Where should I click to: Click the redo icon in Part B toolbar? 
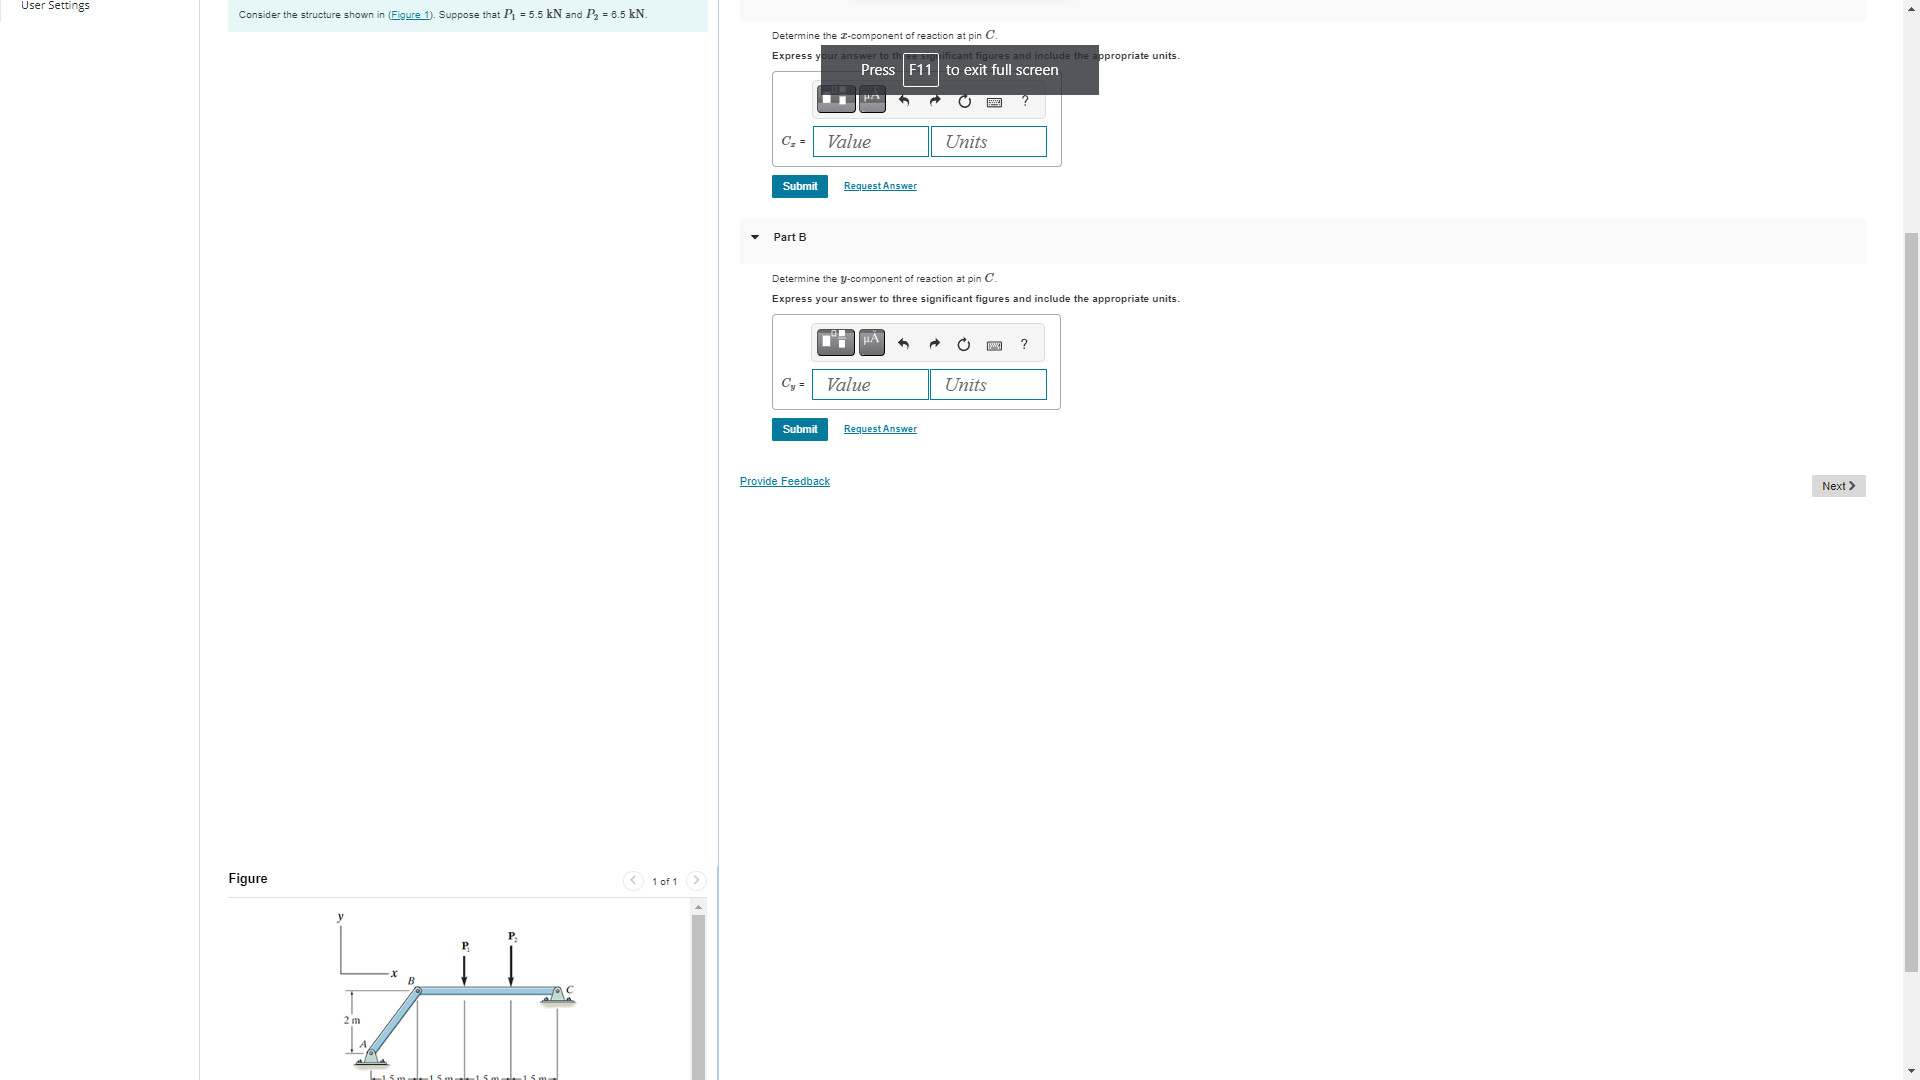(x=933, y=343)
